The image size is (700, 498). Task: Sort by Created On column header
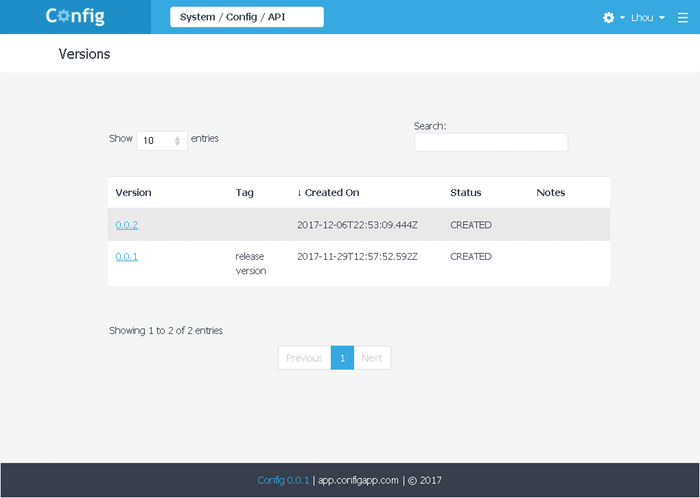tap(328, 192)
